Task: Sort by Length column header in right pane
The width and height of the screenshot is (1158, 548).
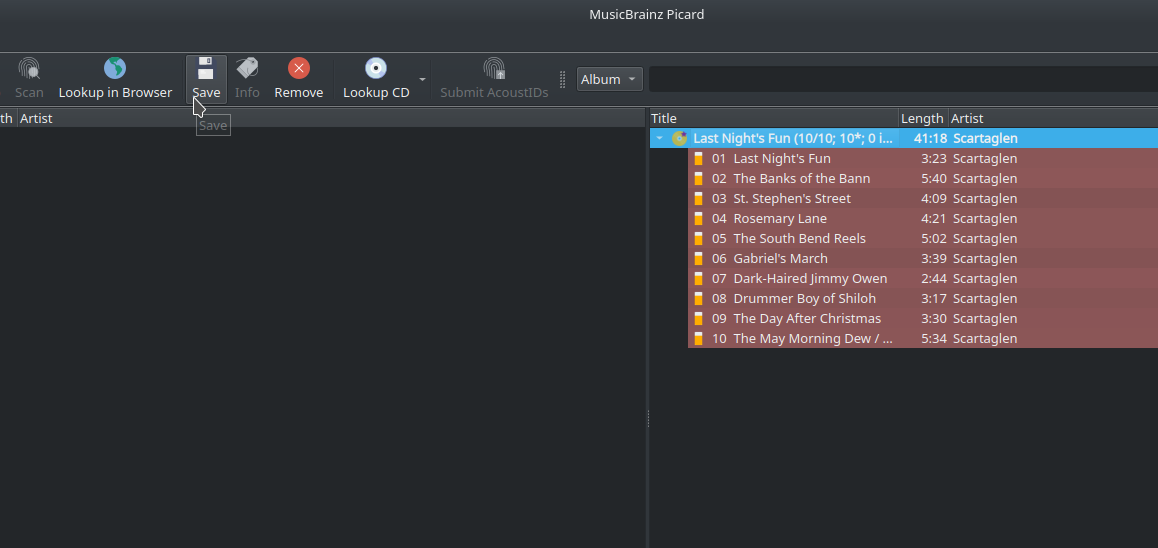Action: [x=923, y=118]
